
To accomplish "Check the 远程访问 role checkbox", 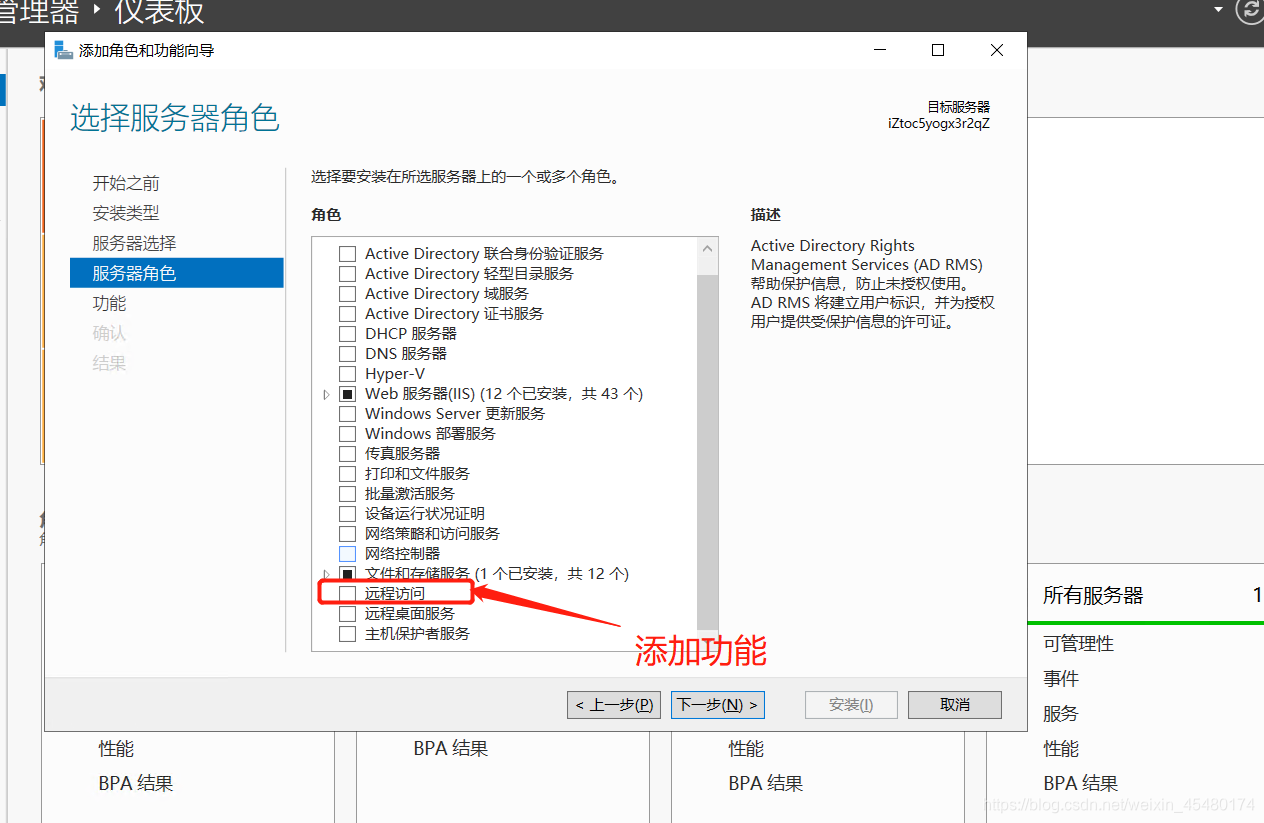I will coord(347,593).
